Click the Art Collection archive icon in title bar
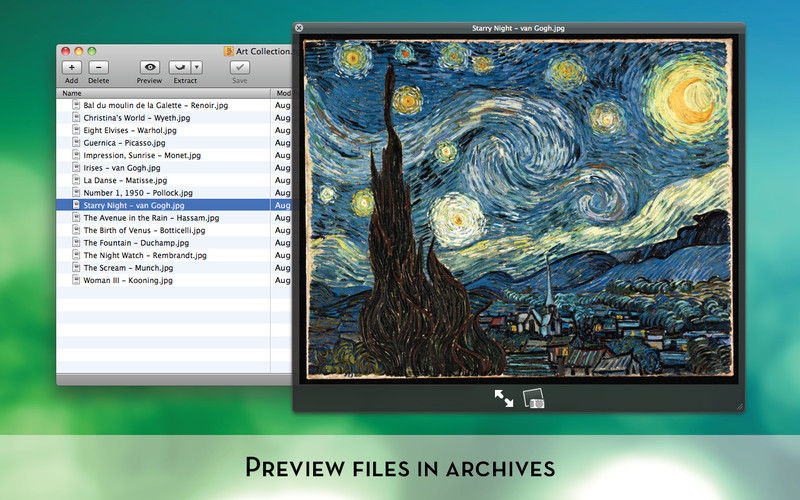 (229, 51)
